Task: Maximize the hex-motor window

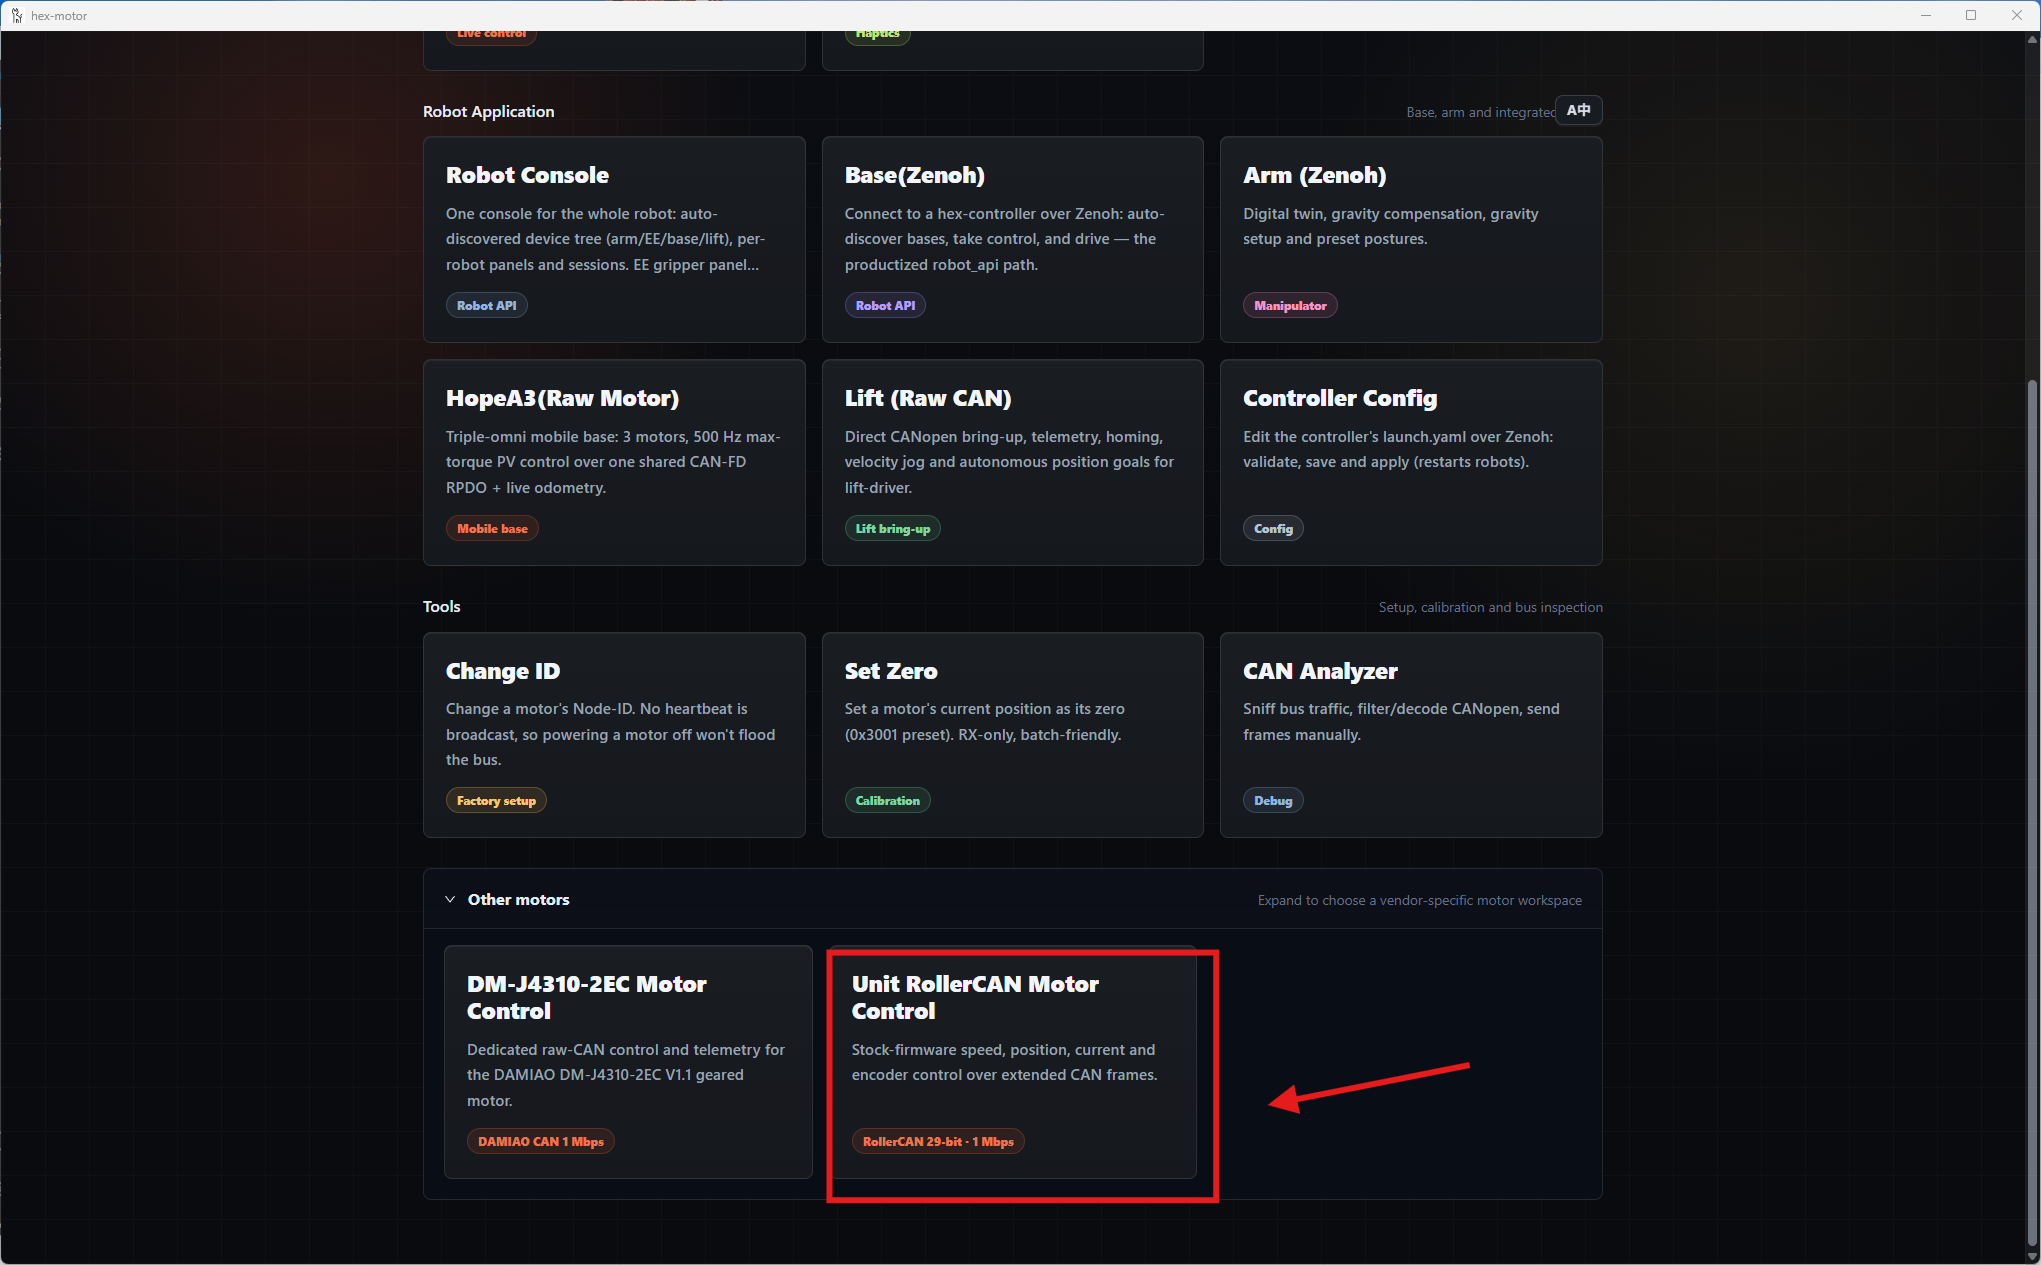Action: [x=1971, y=15]
